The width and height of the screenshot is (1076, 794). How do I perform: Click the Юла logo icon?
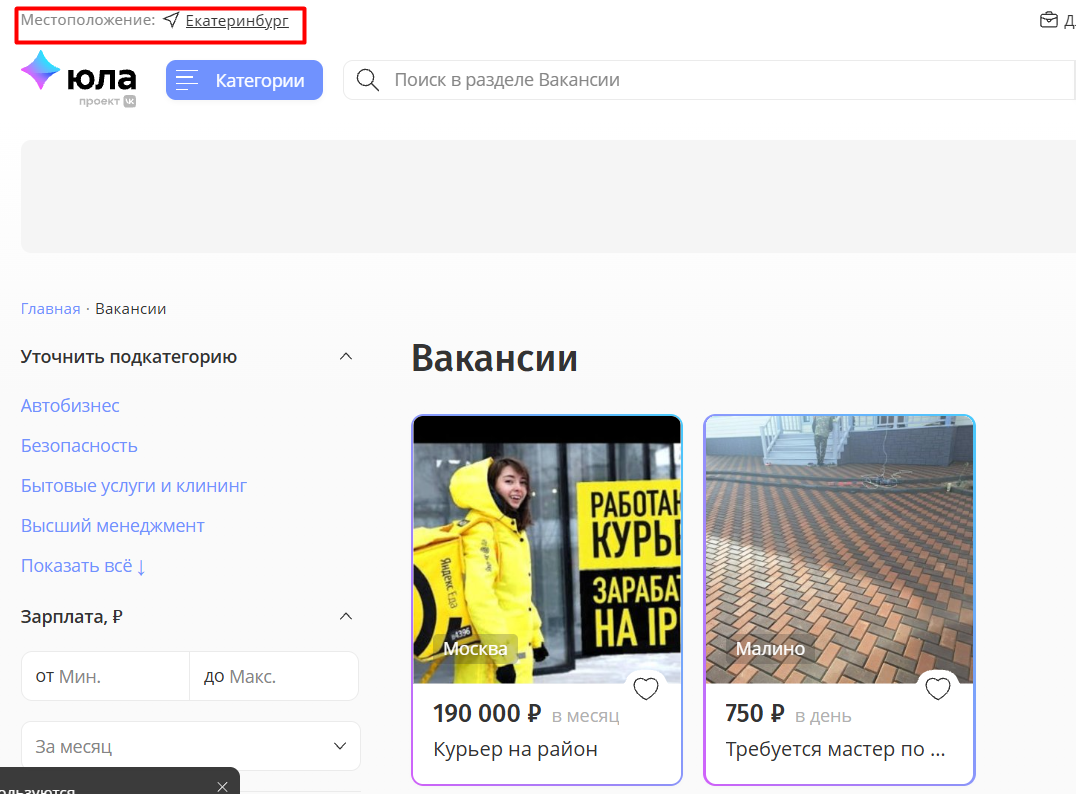tap(41, 72)
